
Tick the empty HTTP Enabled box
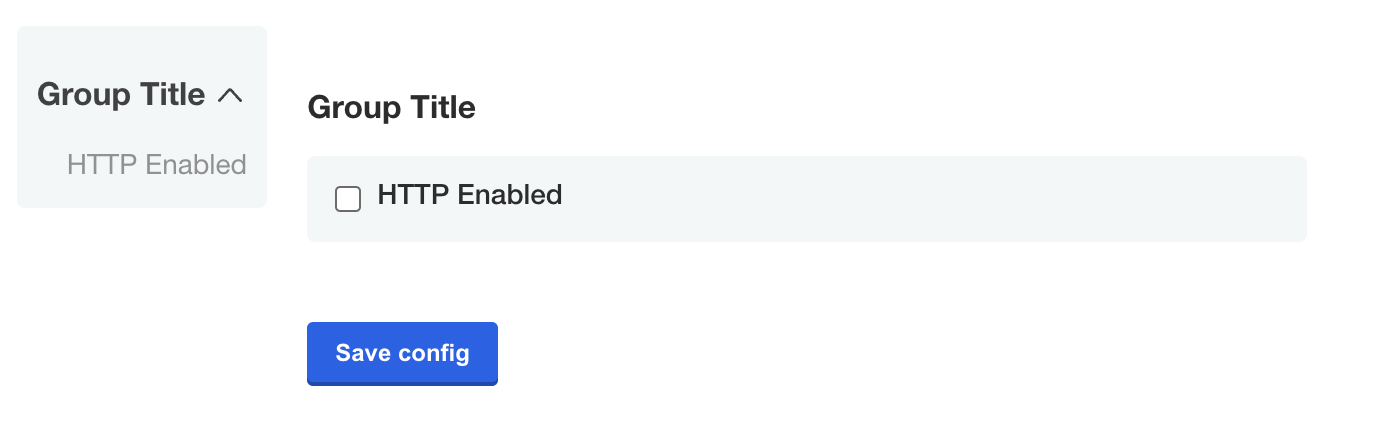348,199
